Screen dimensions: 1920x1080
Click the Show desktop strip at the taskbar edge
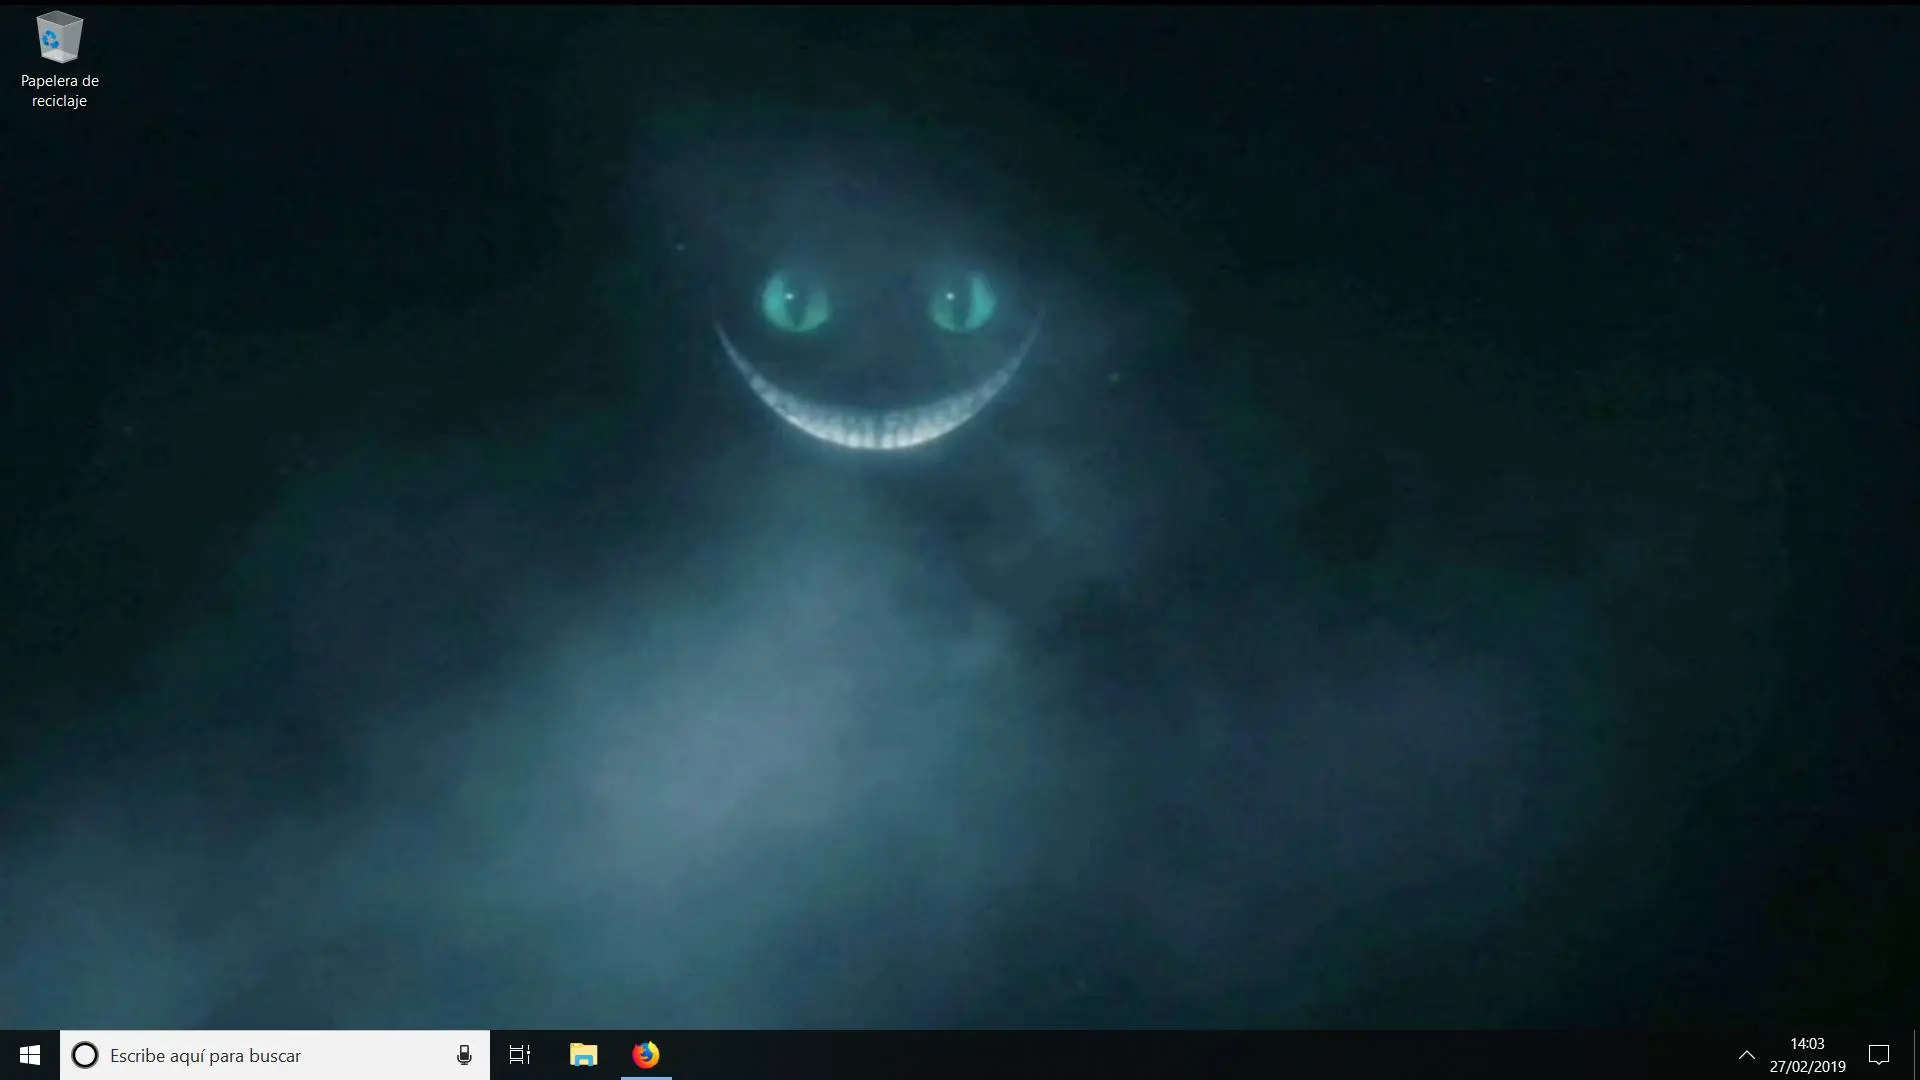(x=1916, y=1055)
